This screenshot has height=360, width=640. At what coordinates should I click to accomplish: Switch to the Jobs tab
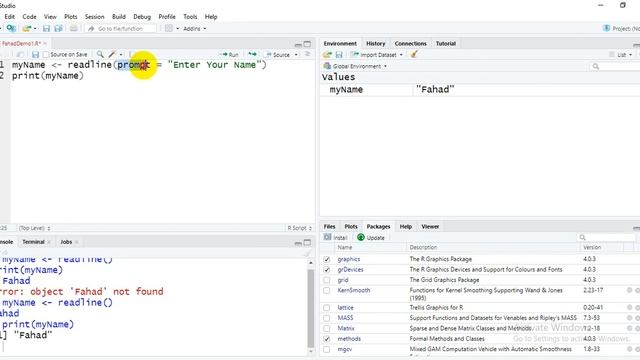coord(66,242)
